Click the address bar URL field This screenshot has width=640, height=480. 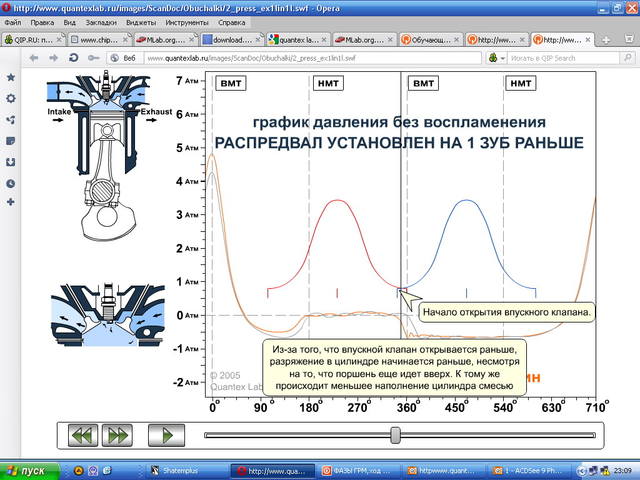point(300,58)
